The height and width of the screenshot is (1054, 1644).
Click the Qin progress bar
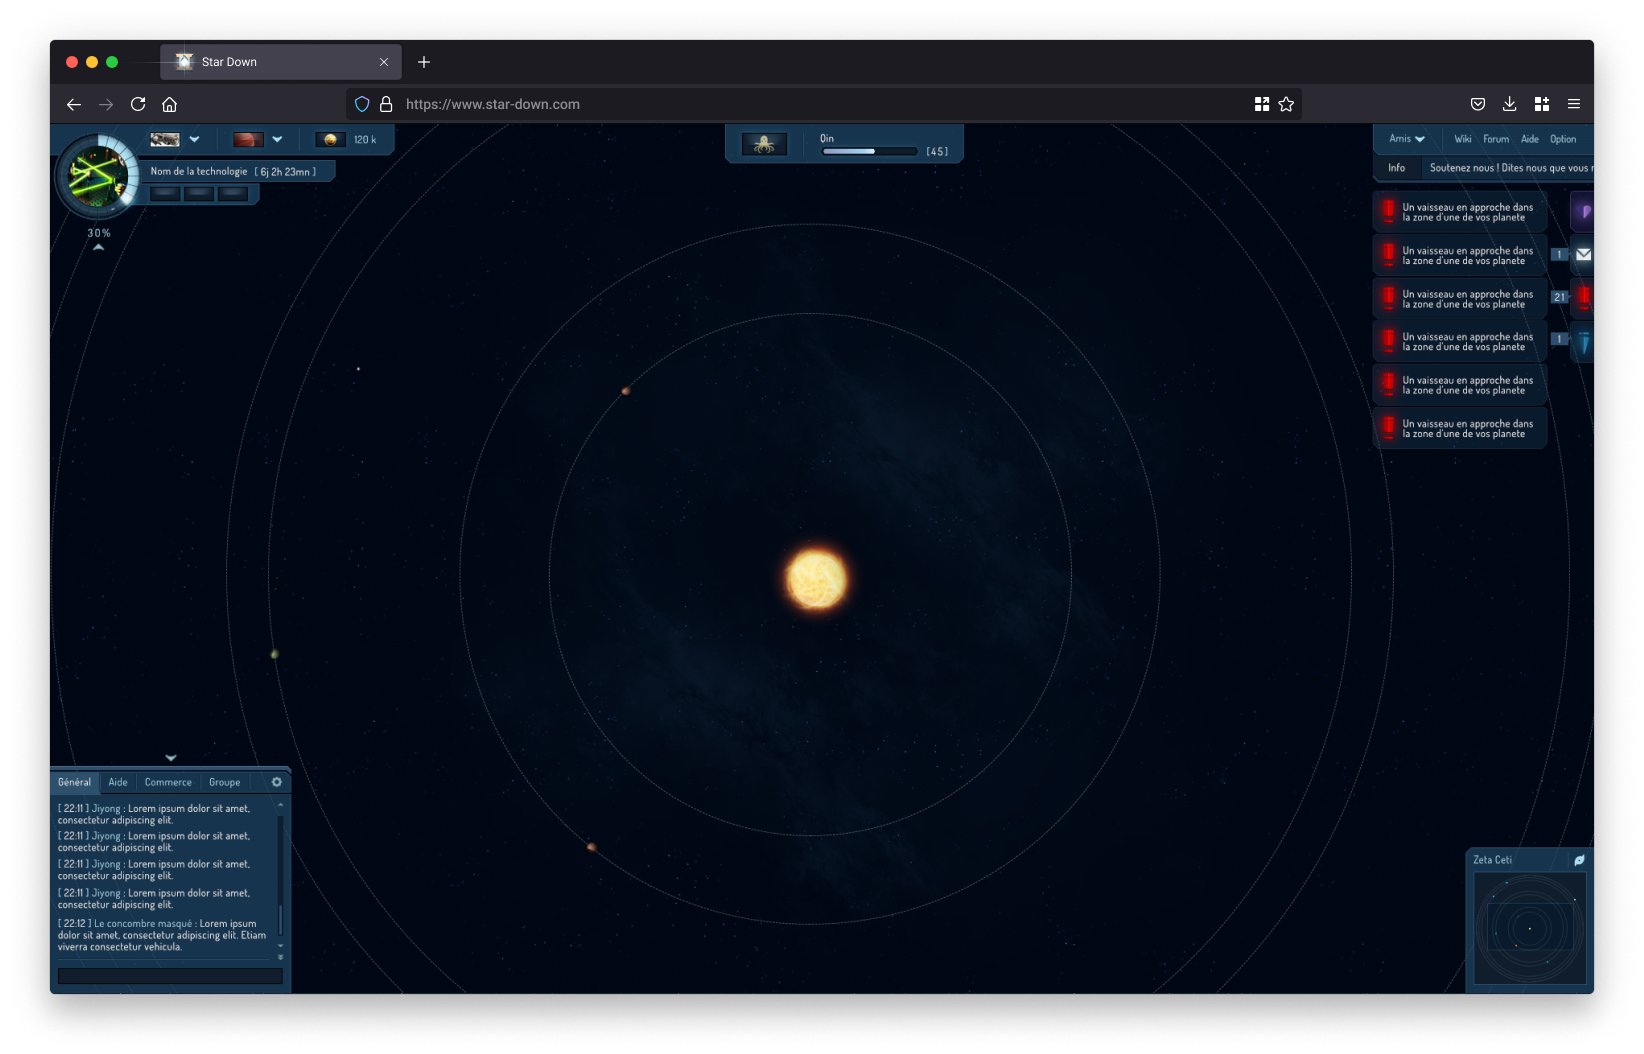pos(869,151)
